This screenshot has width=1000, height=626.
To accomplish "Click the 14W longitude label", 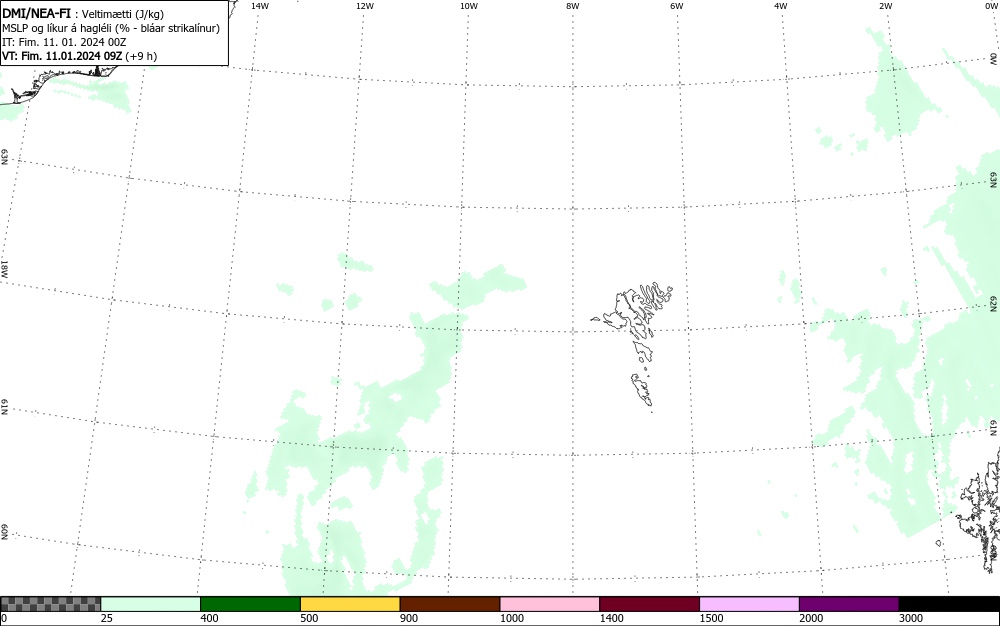I will 260,6.
